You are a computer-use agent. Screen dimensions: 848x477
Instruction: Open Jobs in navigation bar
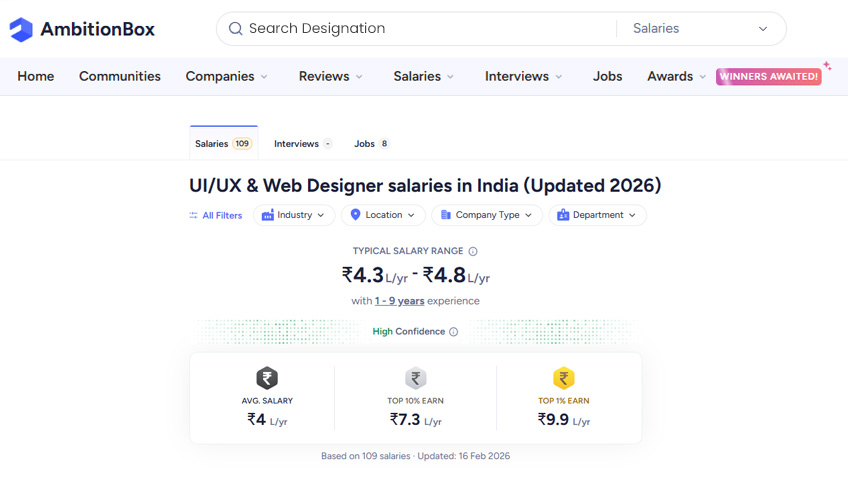[x=607, y=76]
